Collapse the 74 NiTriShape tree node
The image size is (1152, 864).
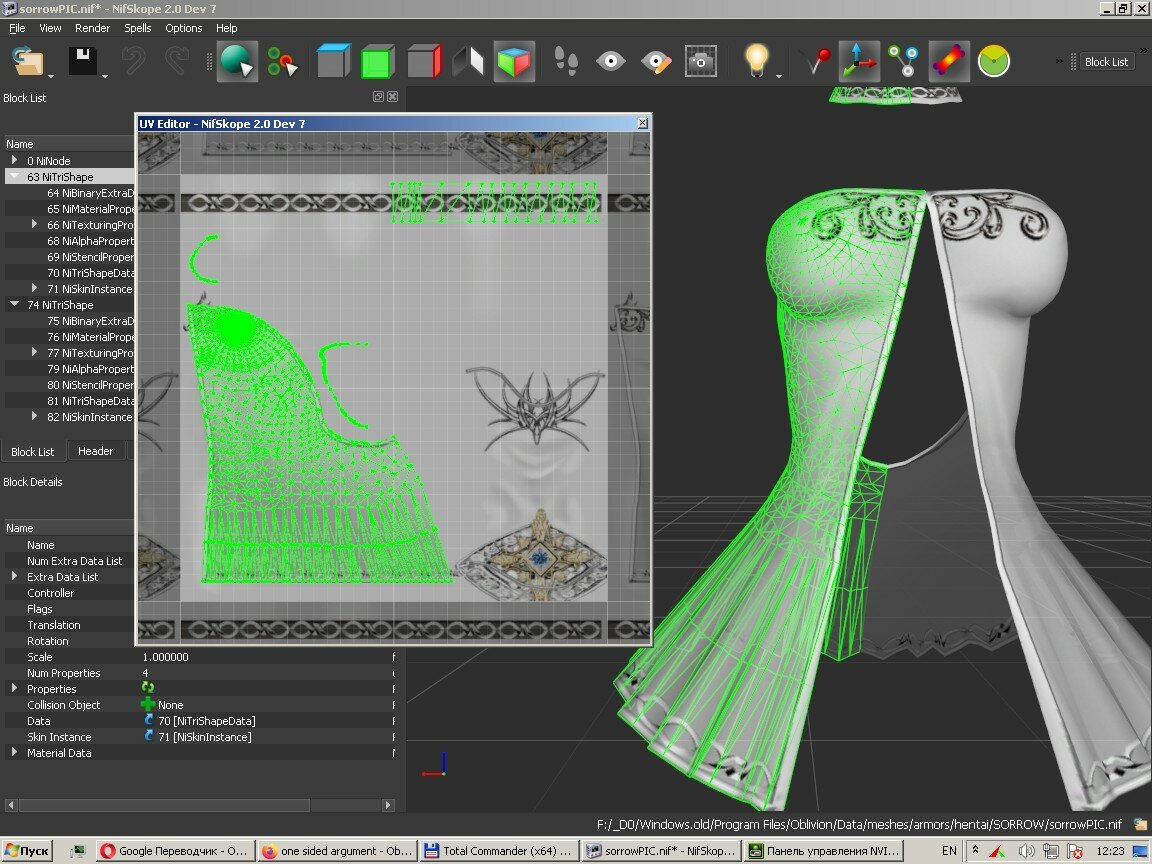tap(14, 303)
